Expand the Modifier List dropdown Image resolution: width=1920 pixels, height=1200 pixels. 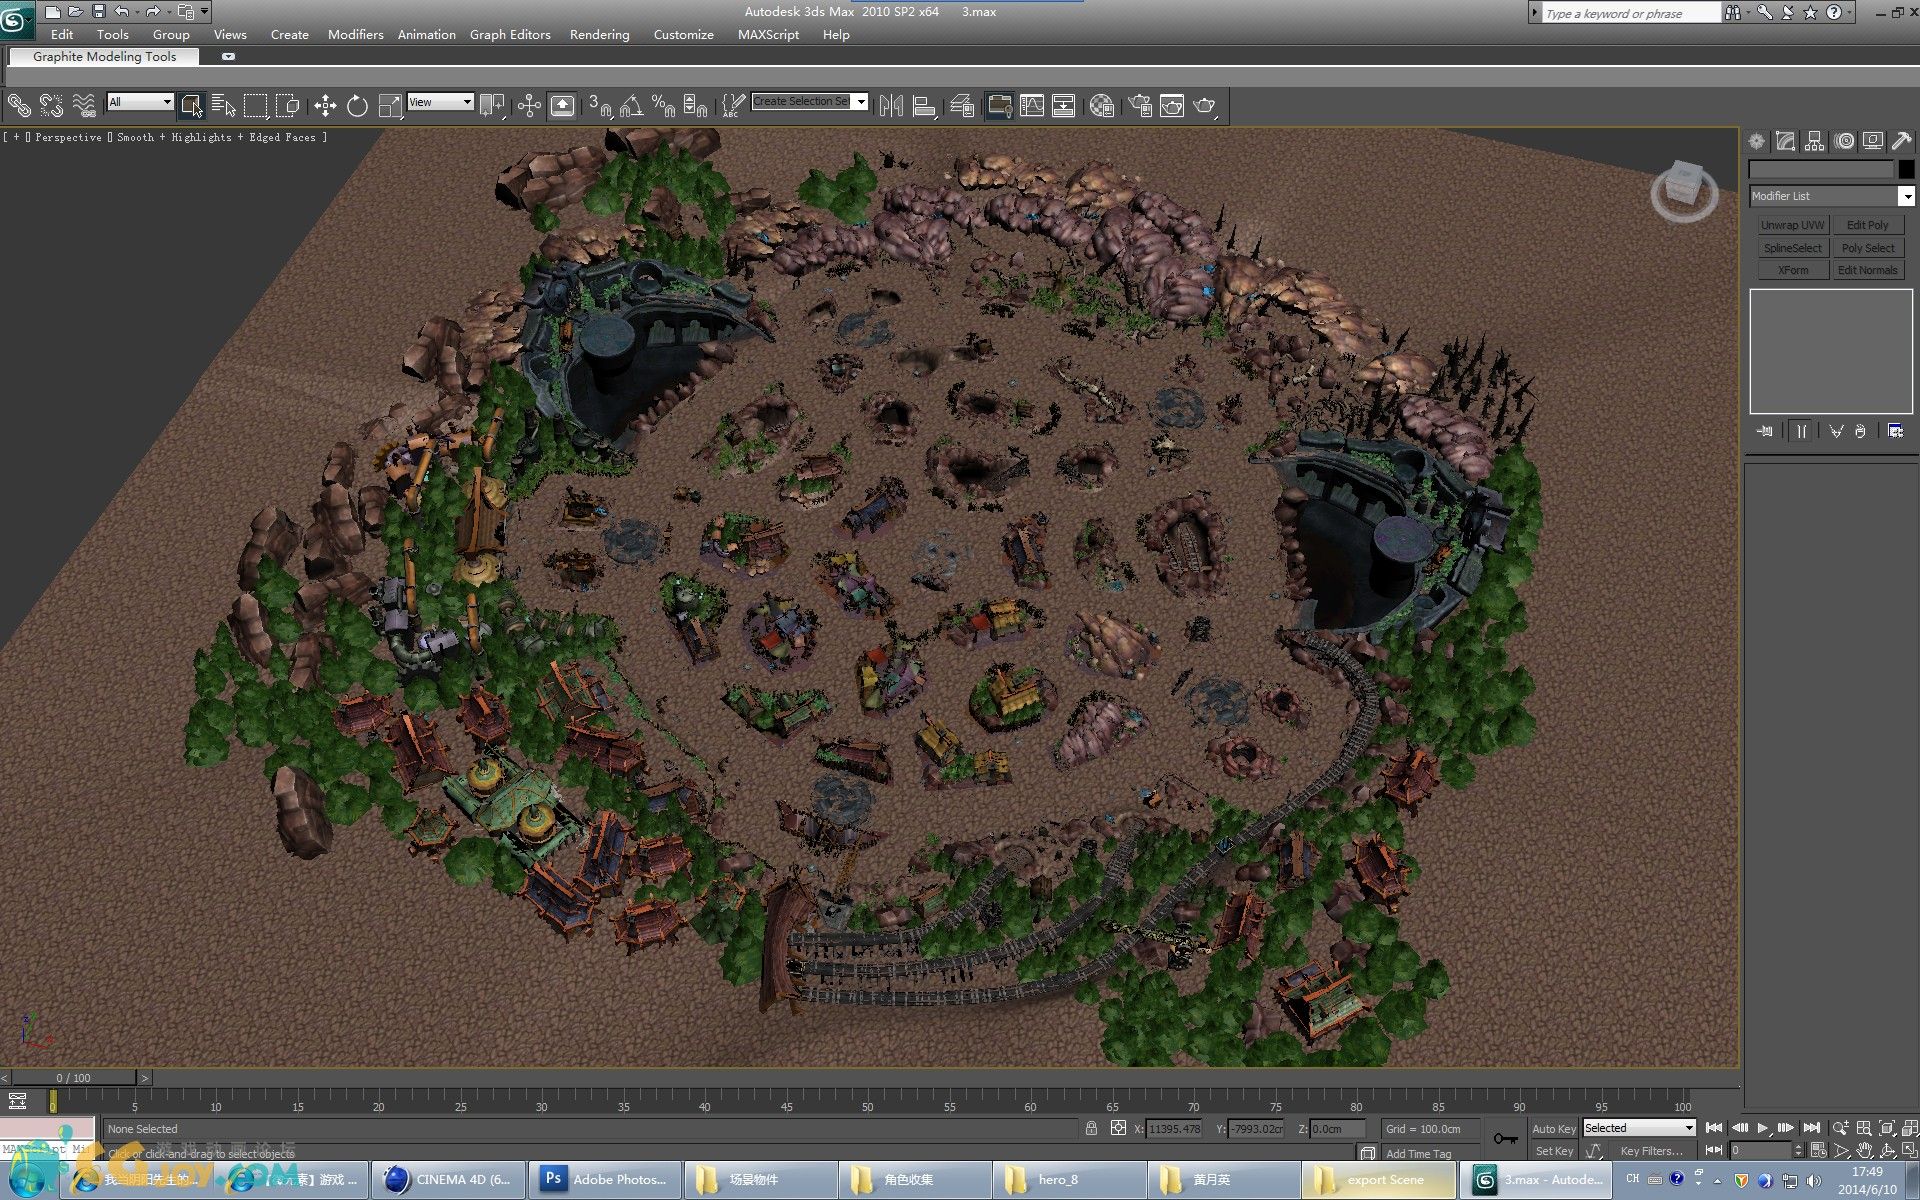click(x=1906, y=196)
